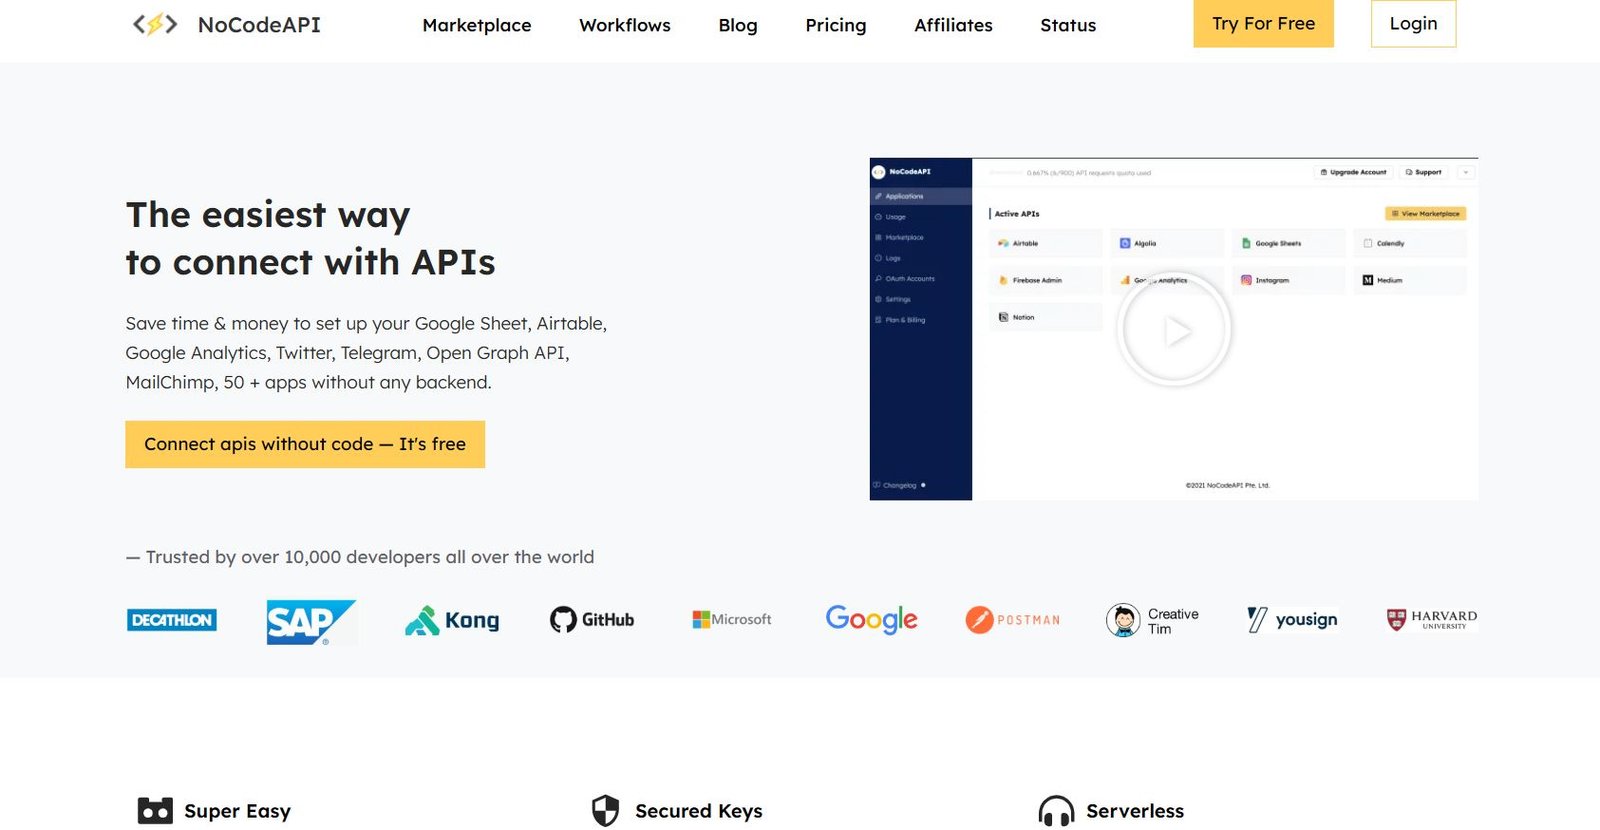This screenshot has height=830, width=1600.
Task: Click the NoCodeAPI lightning bolt logo icon
Action: (155, 24)
